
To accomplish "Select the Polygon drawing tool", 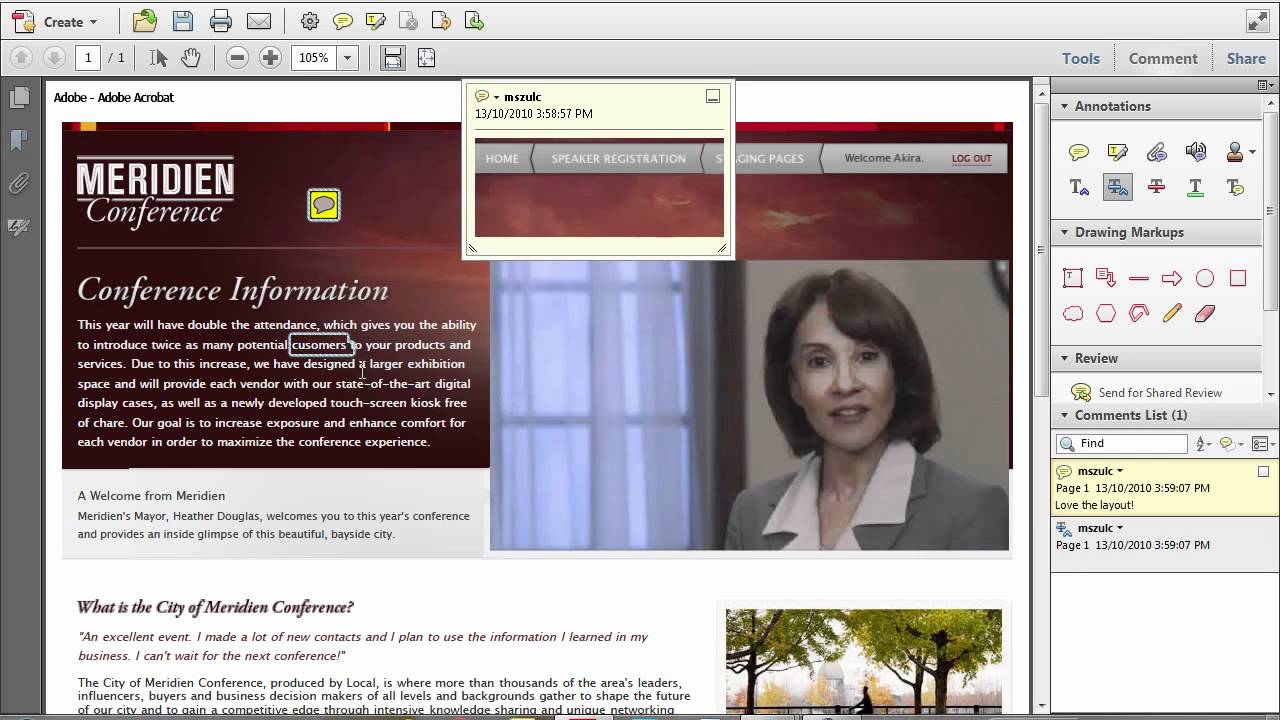I will click(x=1106, y=313).
